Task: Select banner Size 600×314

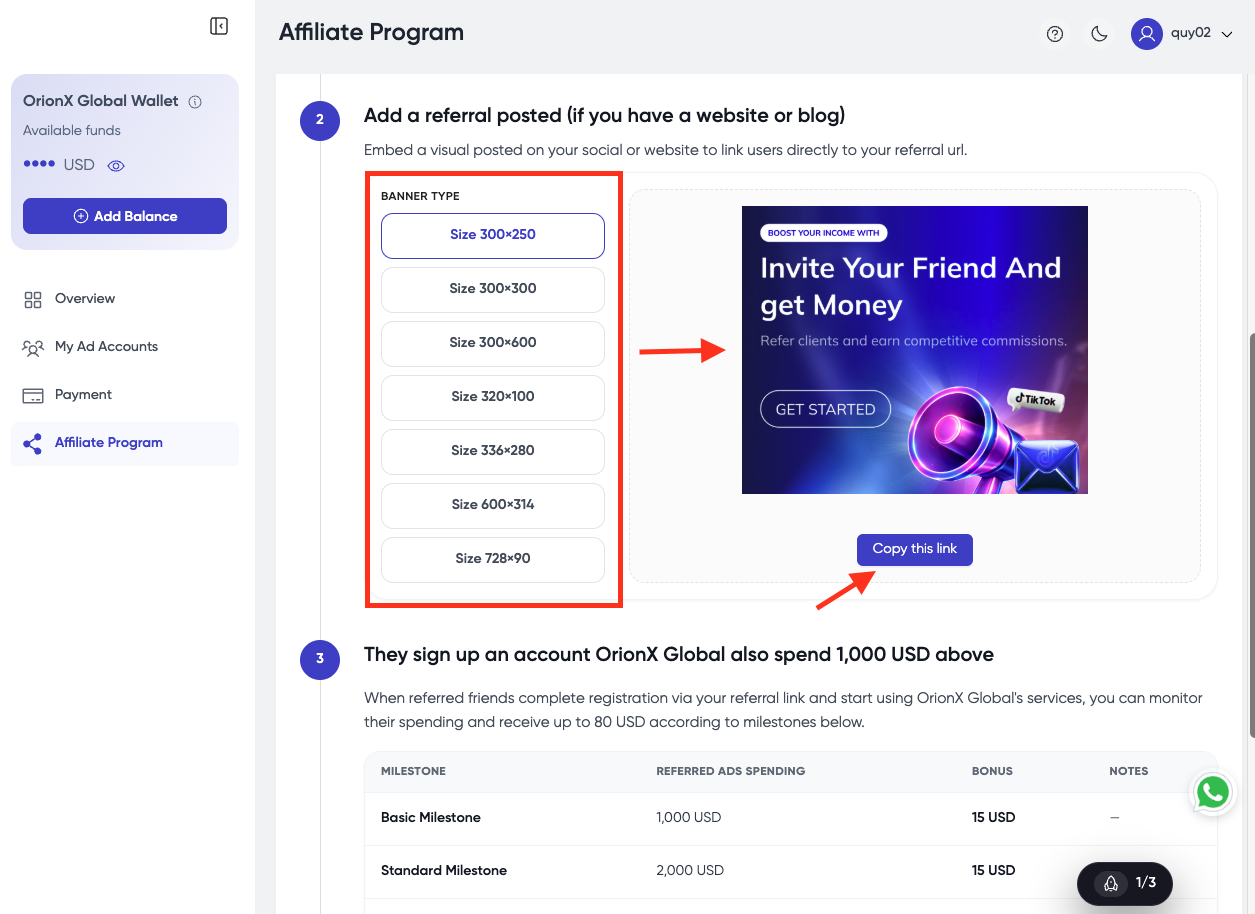Action: point(493,505)
